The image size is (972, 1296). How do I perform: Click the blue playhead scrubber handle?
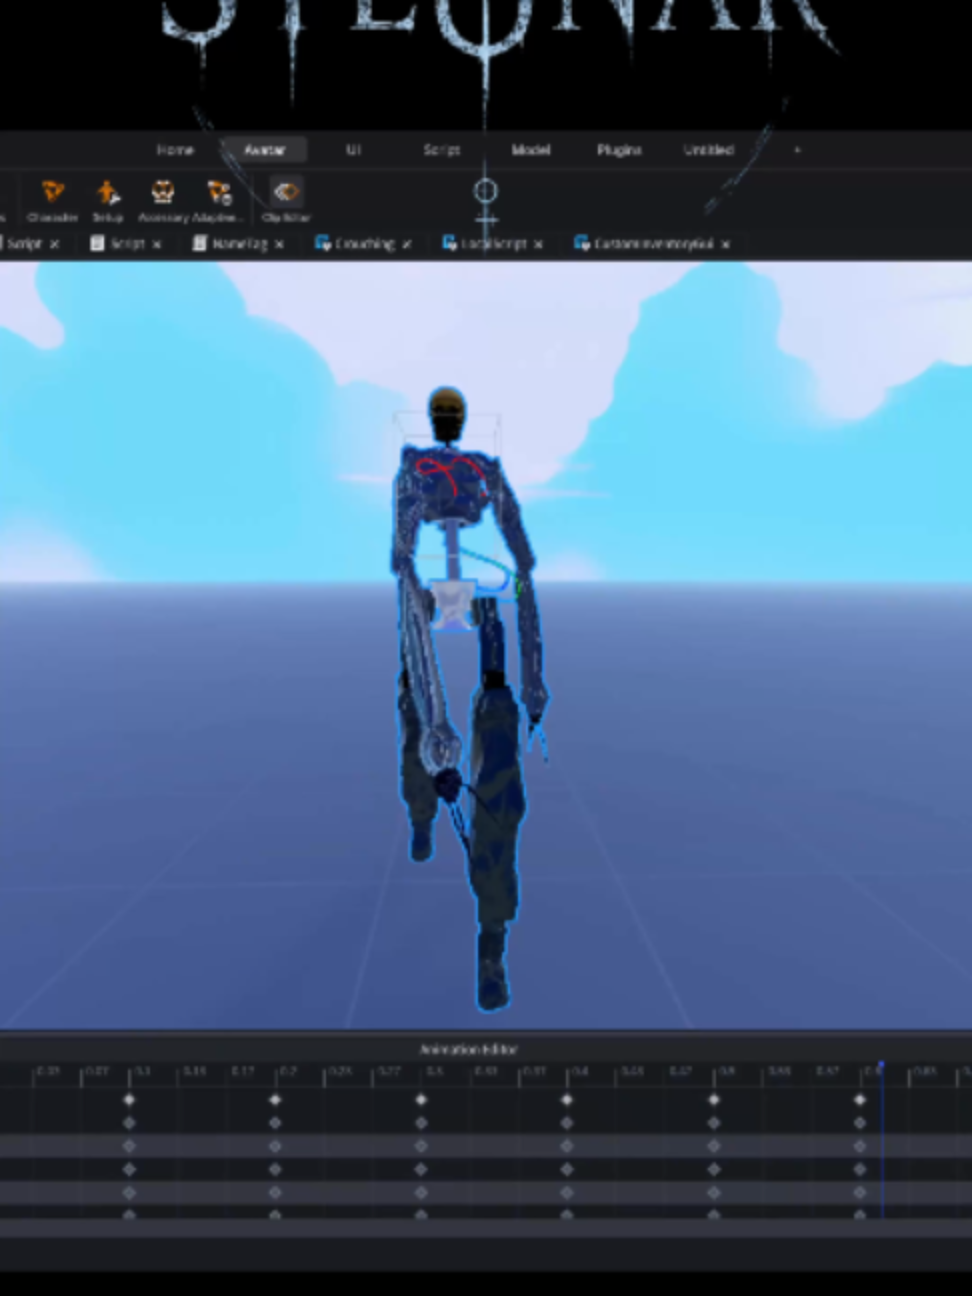click(881, 1068)
